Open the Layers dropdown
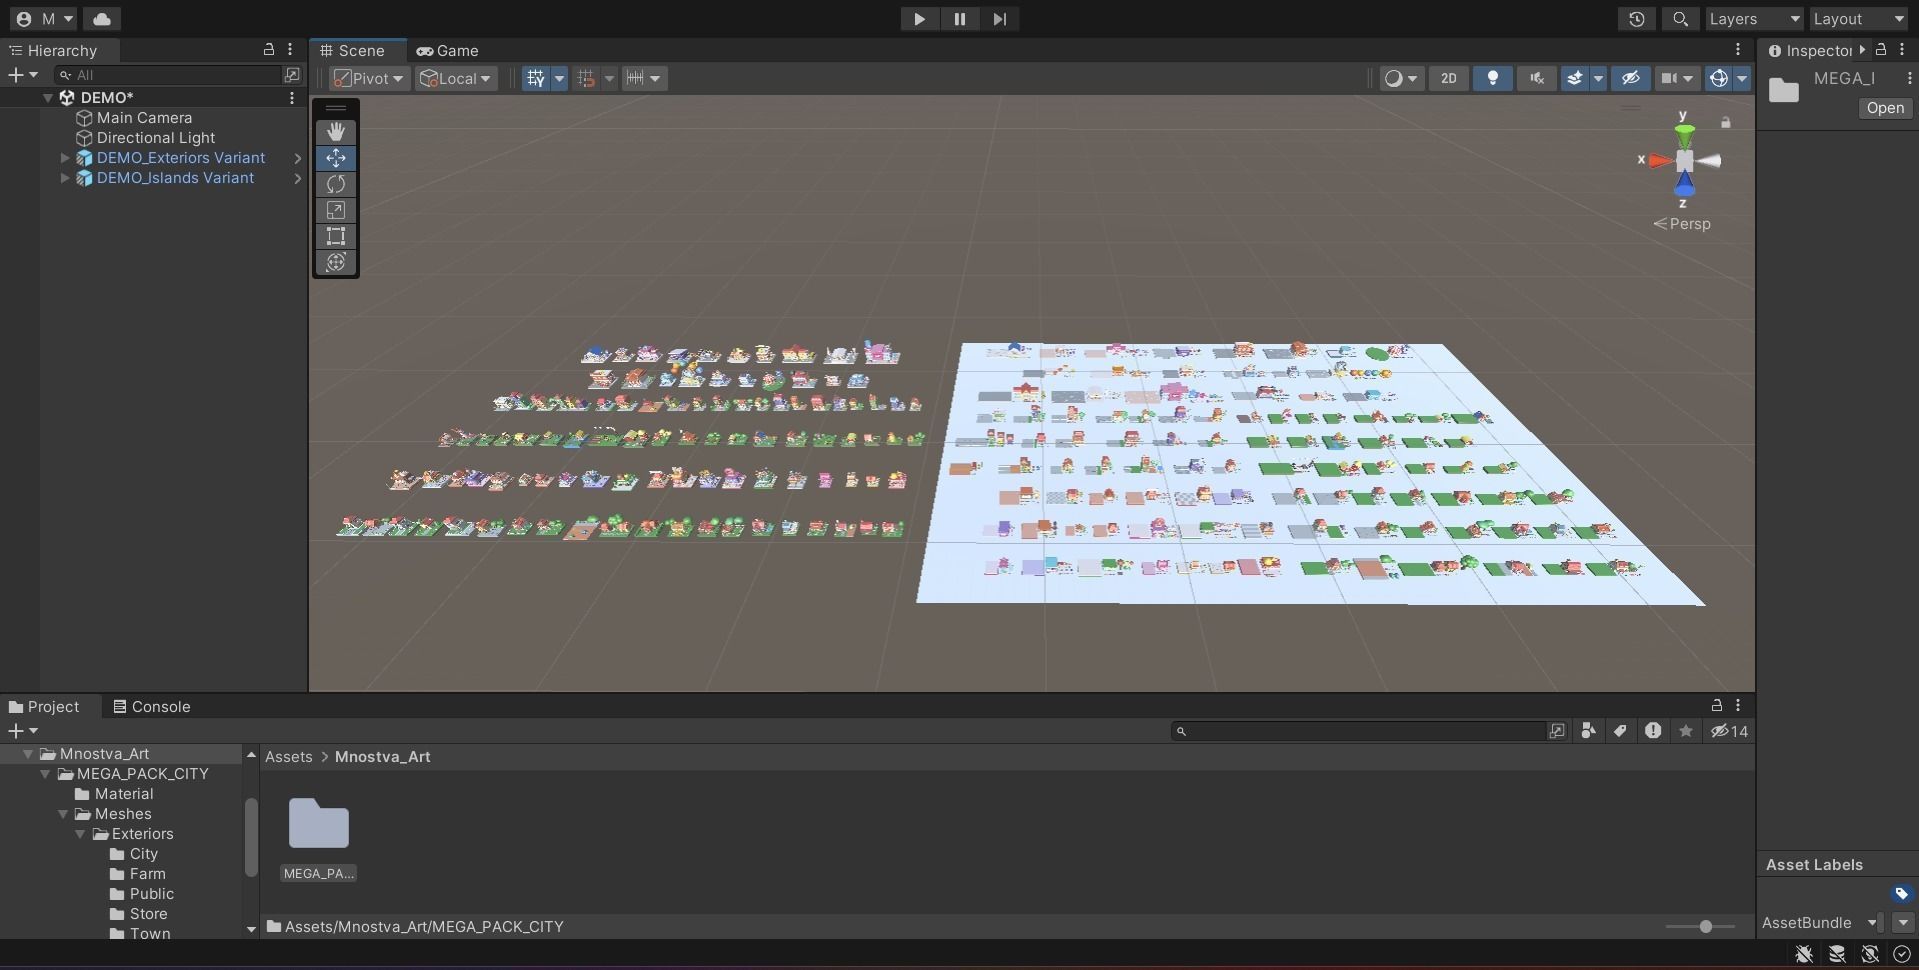Viewport: 1919px width, 970px height. pos(1754,19)
